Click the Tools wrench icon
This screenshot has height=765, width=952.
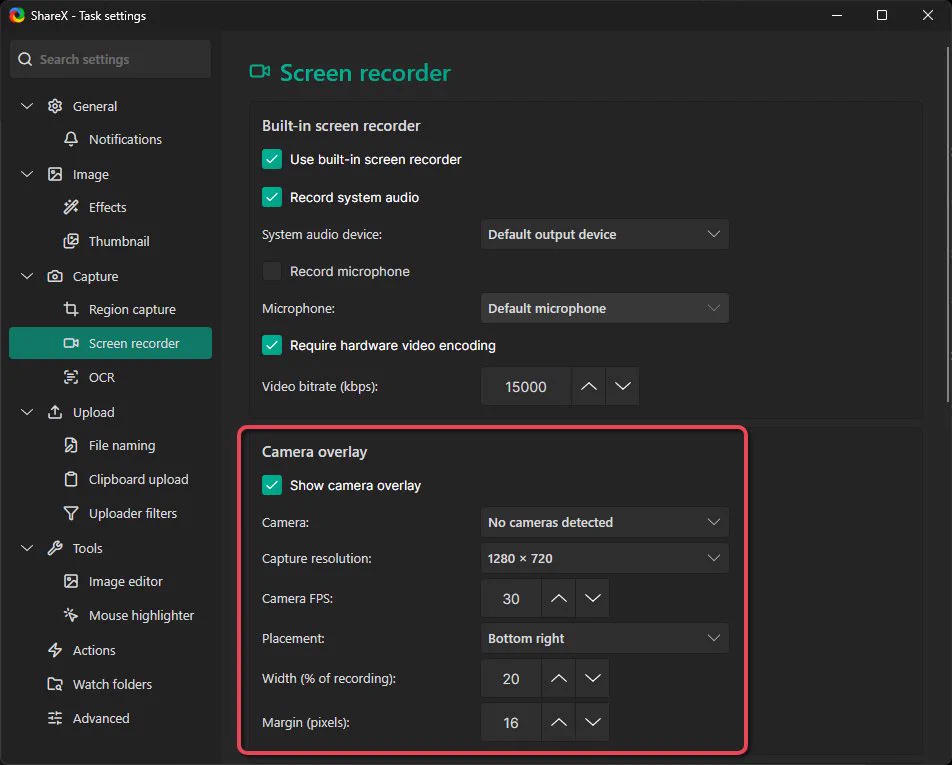[x=55, y=548]
